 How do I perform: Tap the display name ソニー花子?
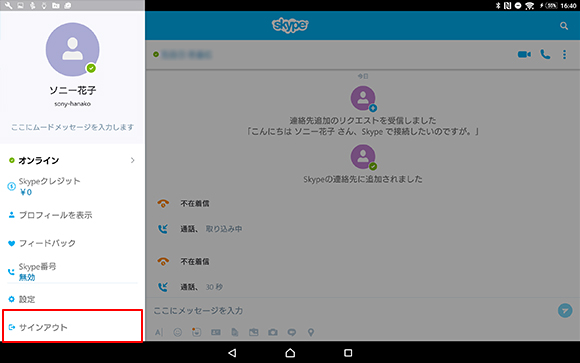click(72, 90)
